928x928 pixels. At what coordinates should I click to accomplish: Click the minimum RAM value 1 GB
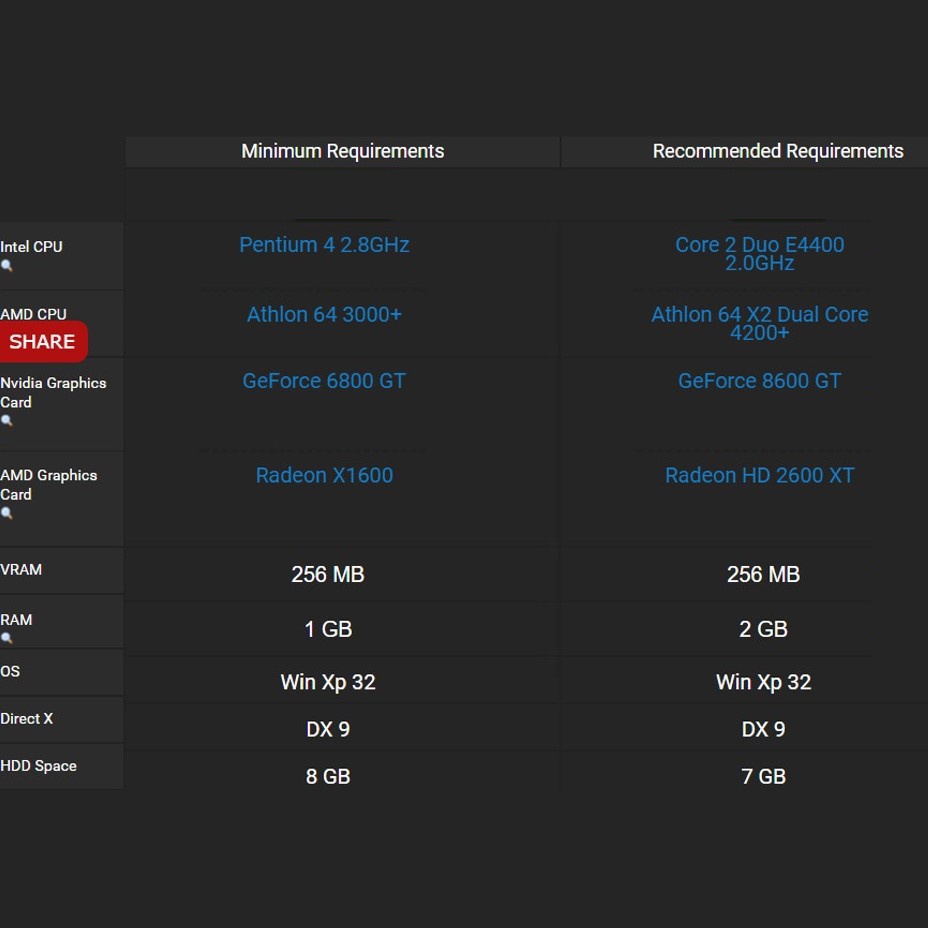(x=328, y=629)
